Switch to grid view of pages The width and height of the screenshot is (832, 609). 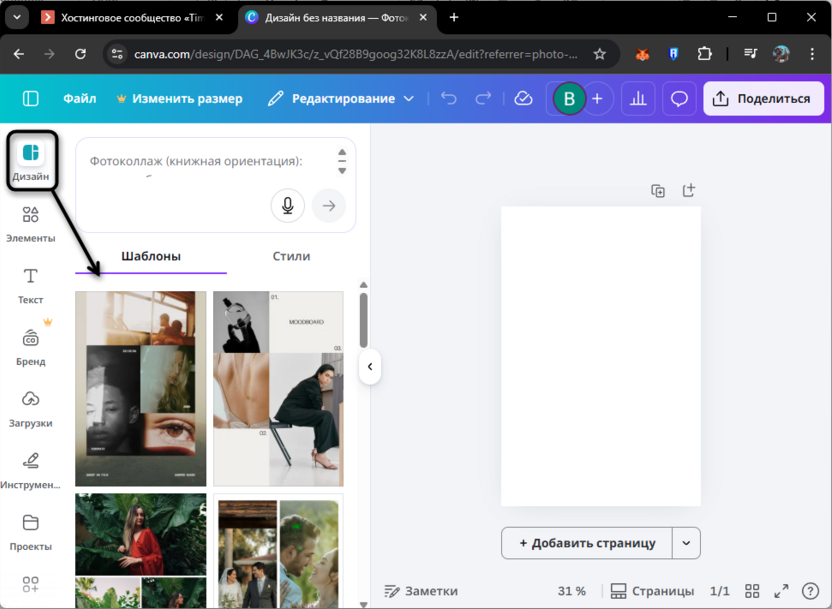[755, 591]
